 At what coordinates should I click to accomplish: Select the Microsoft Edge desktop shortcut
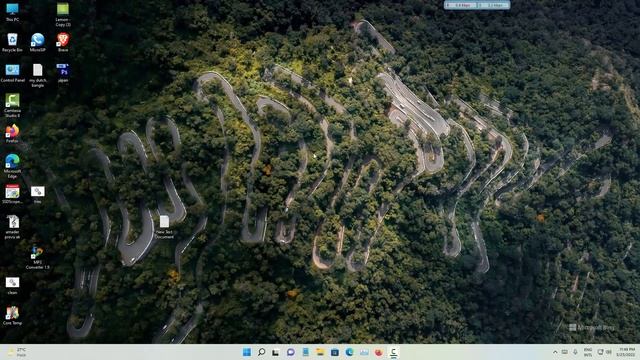click(12, 166)
